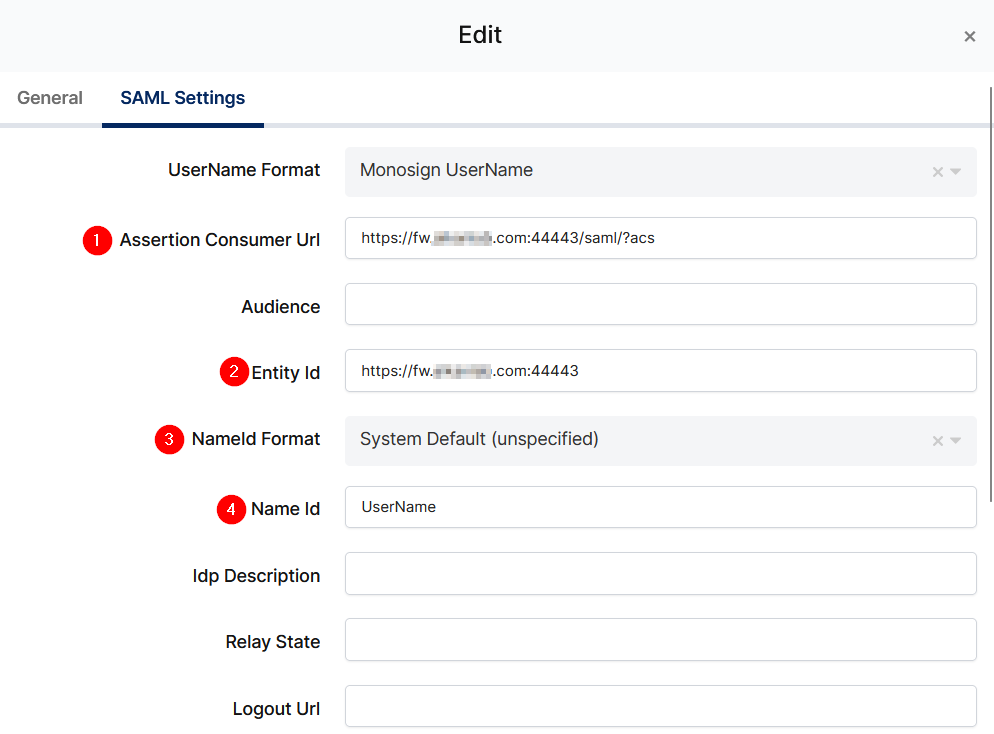The image size is (994, 734).
Task: Close the Edit dialog with X
Action: click(969, 37)
